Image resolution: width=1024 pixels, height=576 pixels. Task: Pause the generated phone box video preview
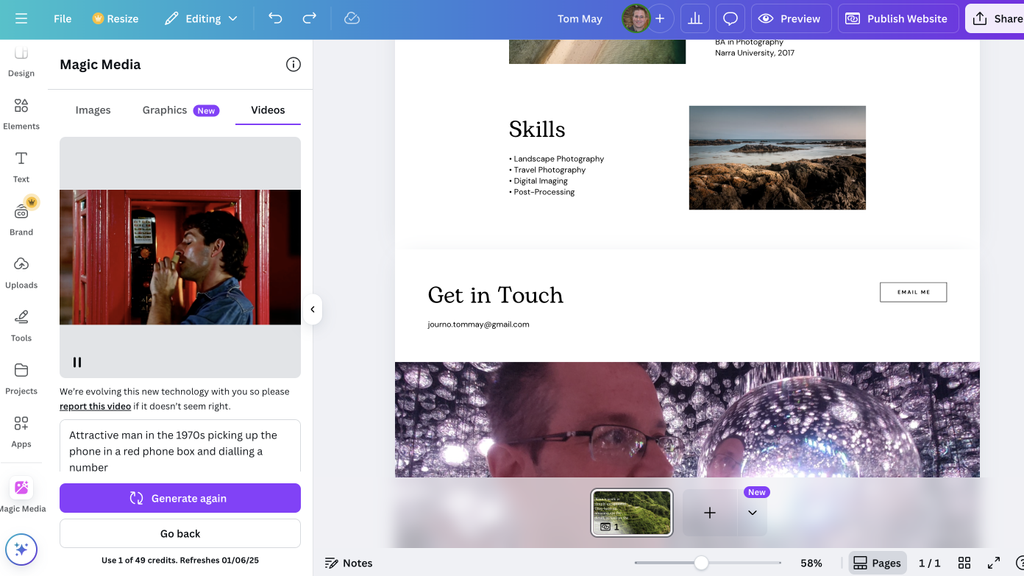point(77,362)
